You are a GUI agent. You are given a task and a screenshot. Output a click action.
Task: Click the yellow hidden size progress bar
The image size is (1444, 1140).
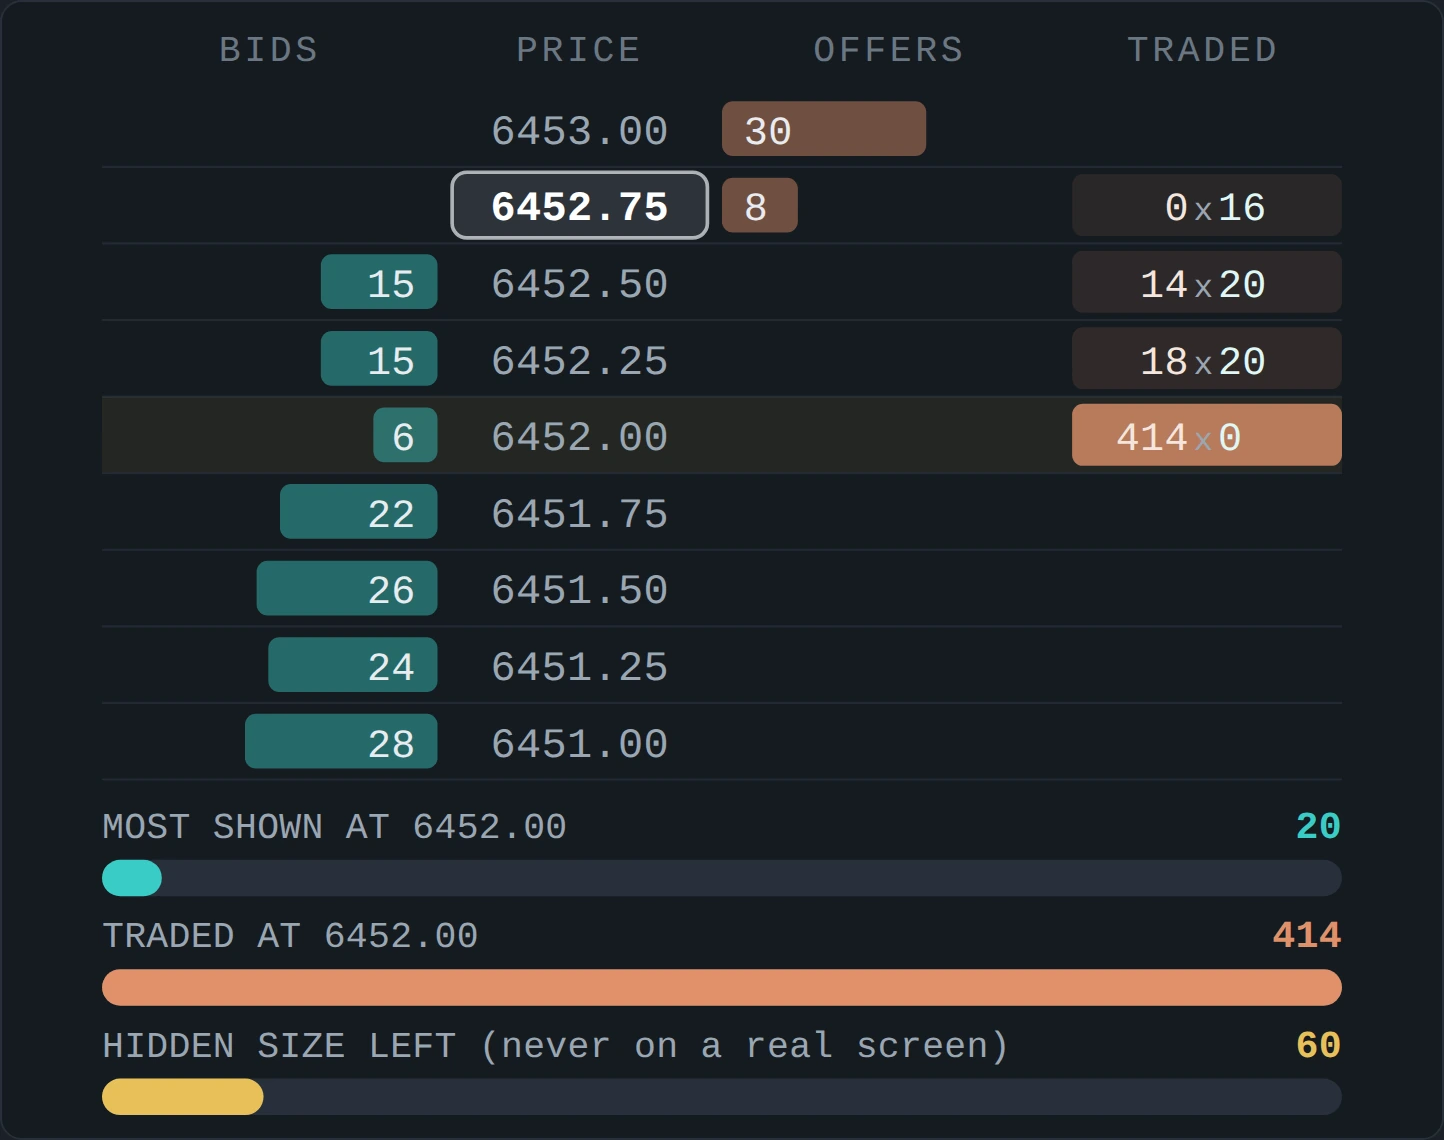tap(722, 1097)
